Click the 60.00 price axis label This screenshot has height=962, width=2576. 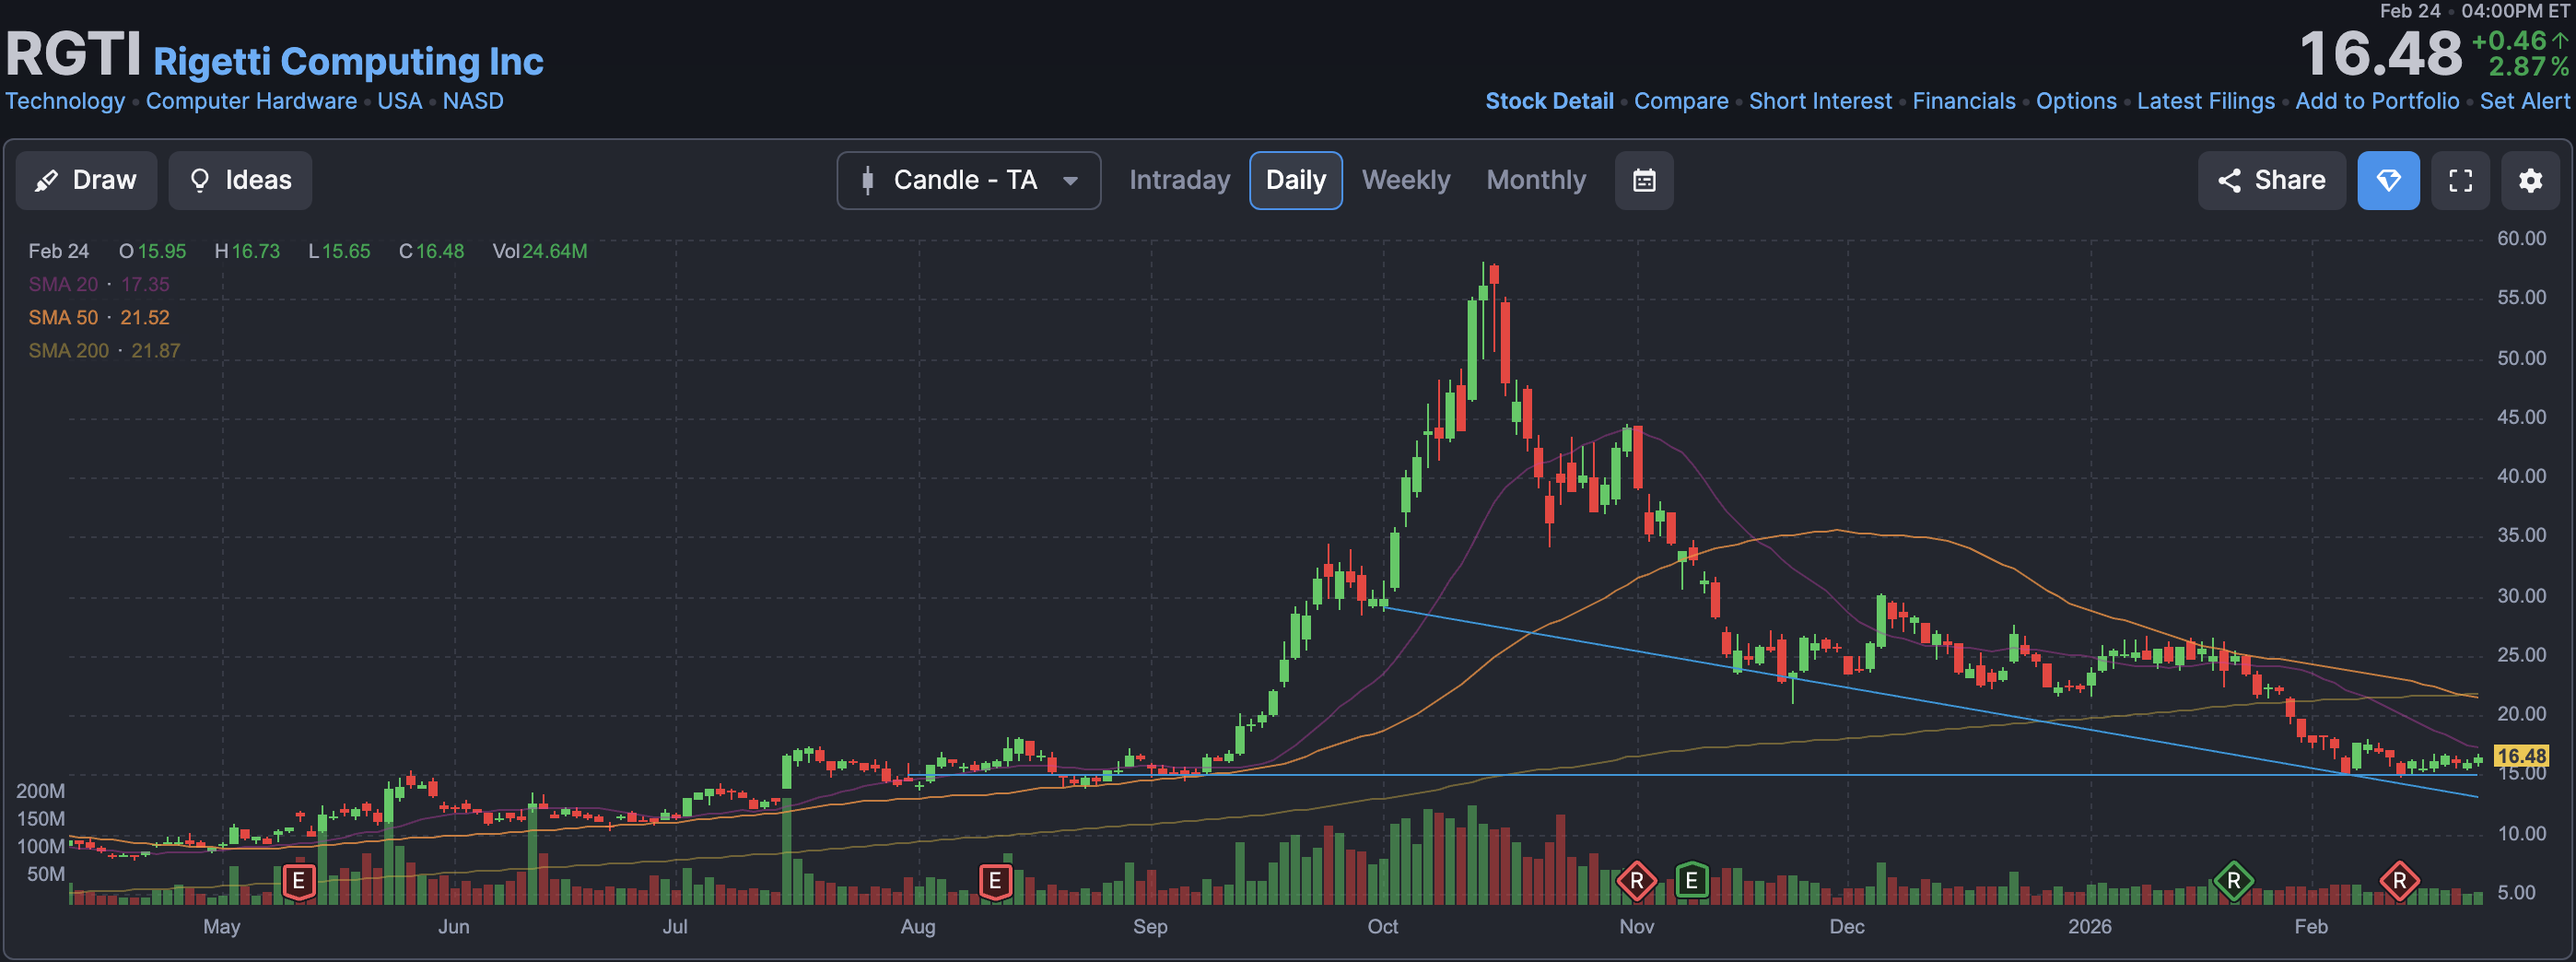click(x=2521, y=238)
